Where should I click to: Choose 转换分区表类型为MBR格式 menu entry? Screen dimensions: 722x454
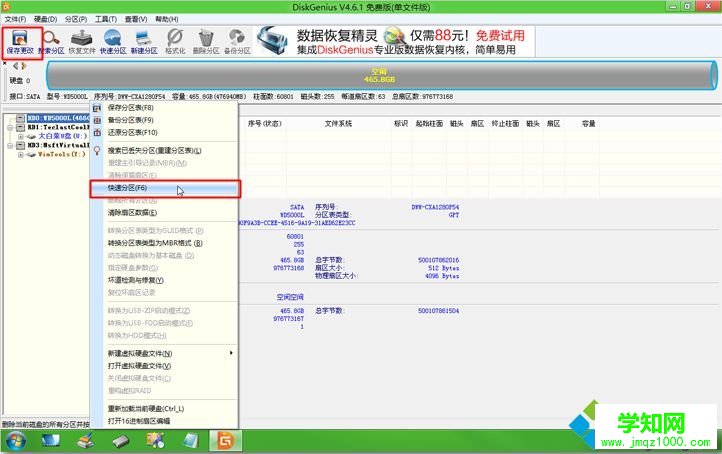click(x=164, y=243)
